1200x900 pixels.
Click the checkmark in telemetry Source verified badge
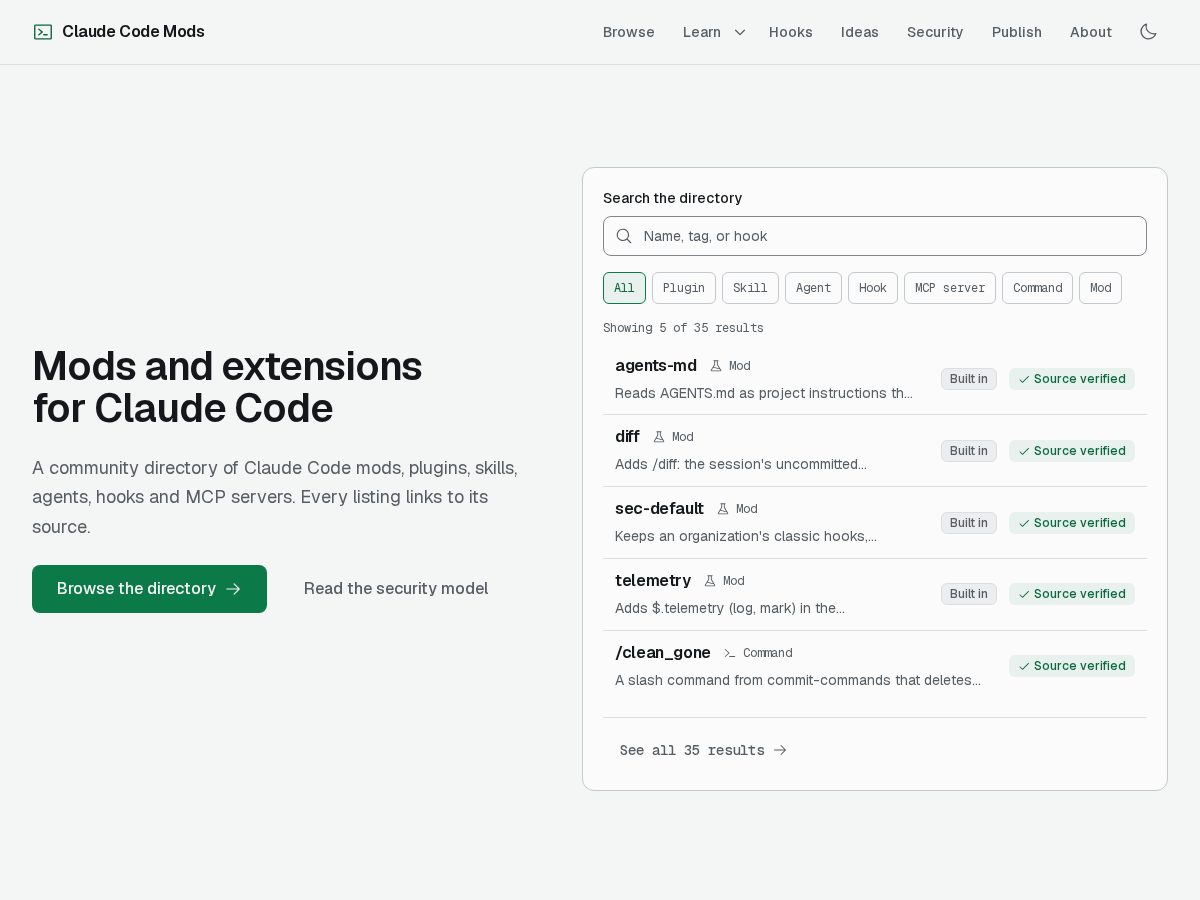1024,594
